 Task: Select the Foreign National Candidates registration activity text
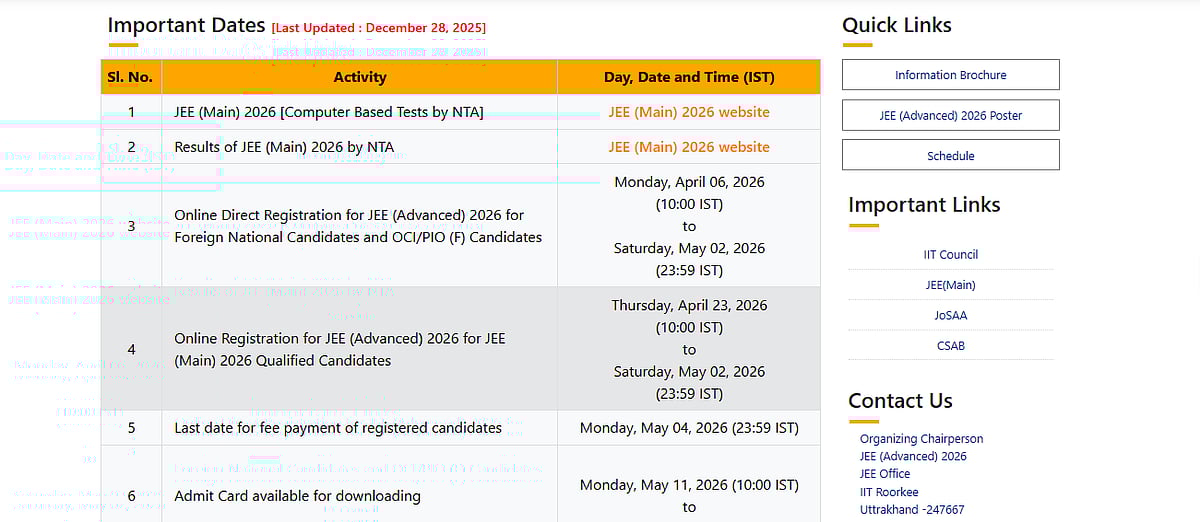coord(358,226)
